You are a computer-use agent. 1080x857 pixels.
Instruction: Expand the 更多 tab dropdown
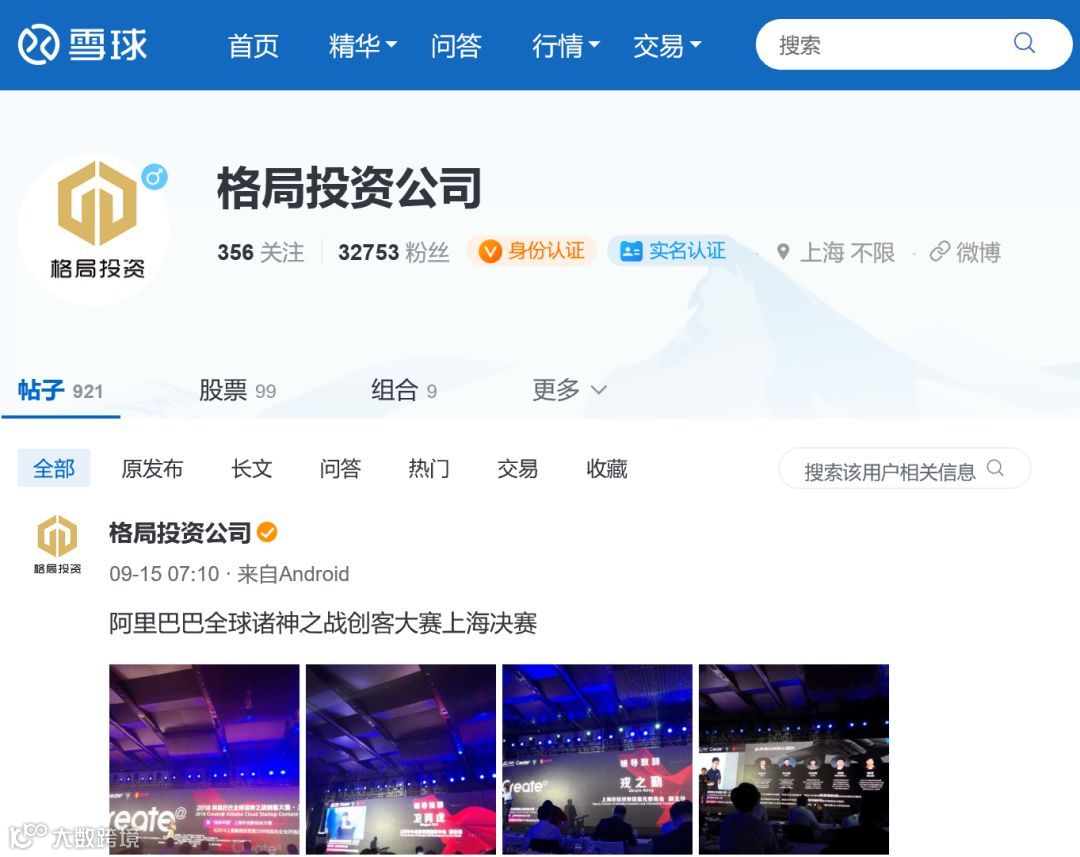[569, 390]
